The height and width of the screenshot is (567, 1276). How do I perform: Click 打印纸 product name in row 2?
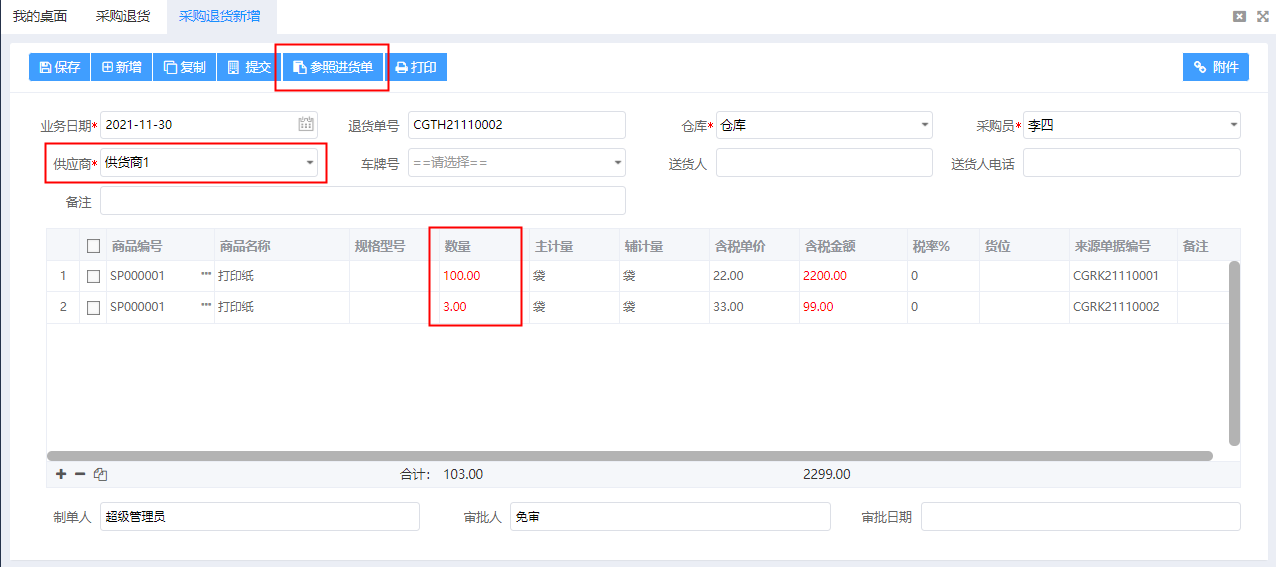click(x=236, y=307)
